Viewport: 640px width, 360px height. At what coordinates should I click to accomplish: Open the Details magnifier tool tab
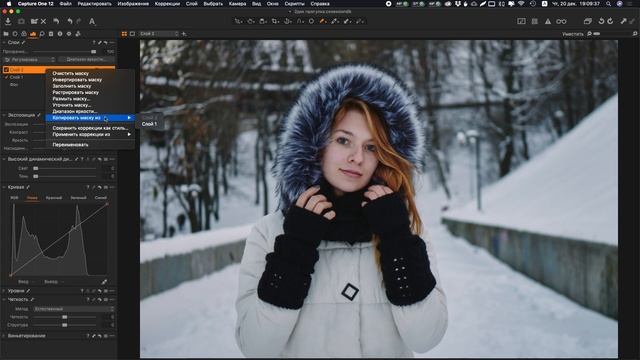pos(42,34)
